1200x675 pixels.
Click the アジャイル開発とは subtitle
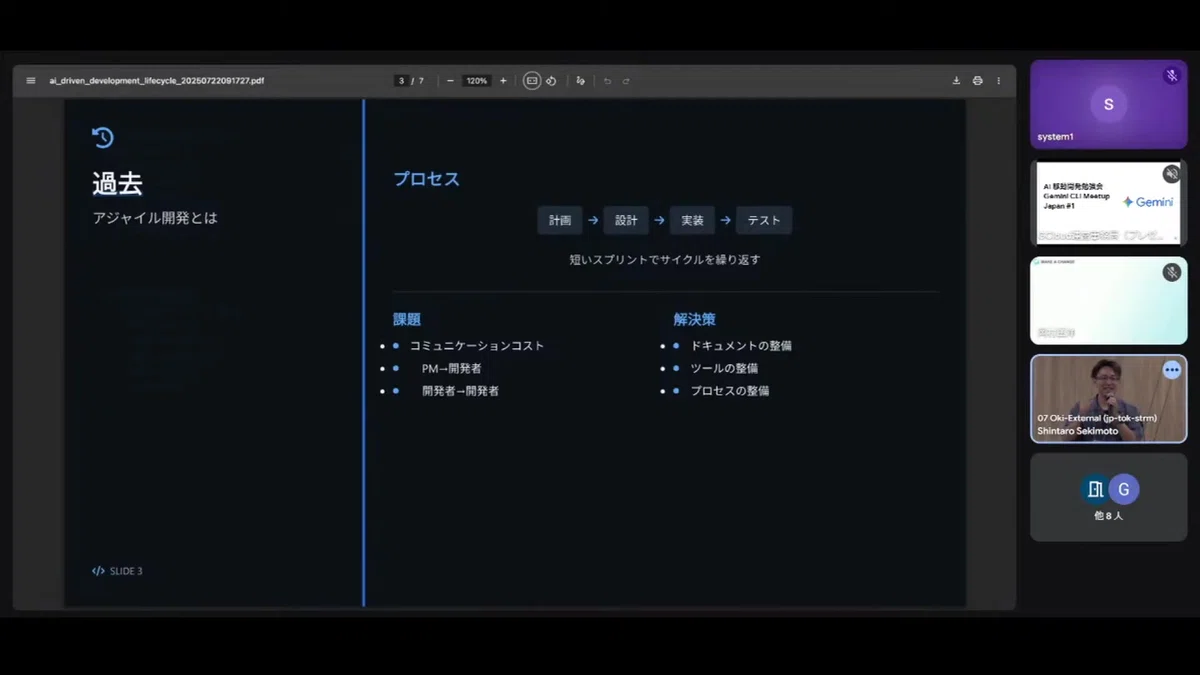(x=155, y=218)
